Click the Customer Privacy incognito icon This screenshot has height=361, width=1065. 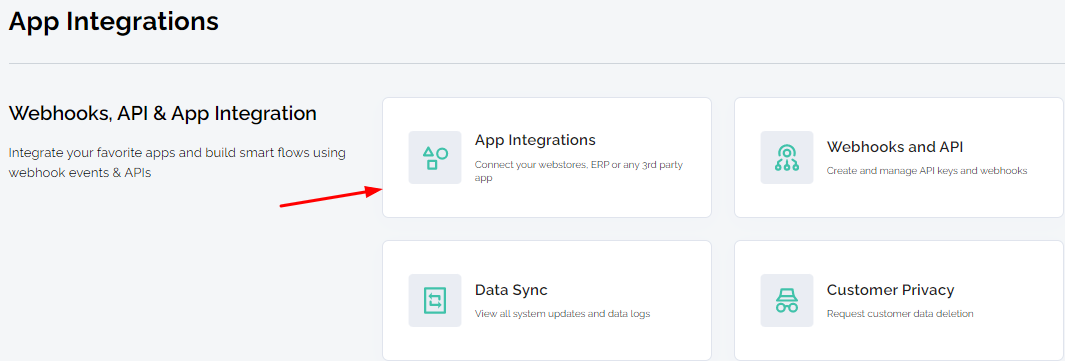point(787,300)
